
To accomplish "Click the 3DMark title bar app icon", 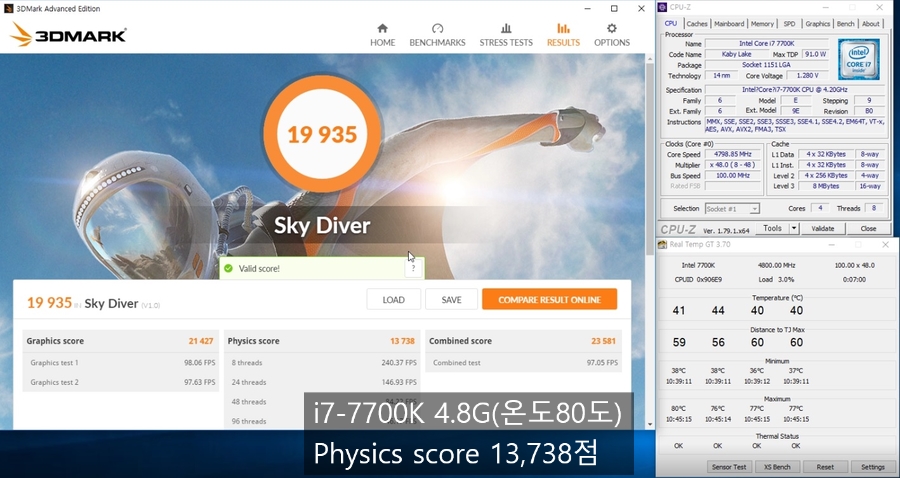I will point(8,8).
